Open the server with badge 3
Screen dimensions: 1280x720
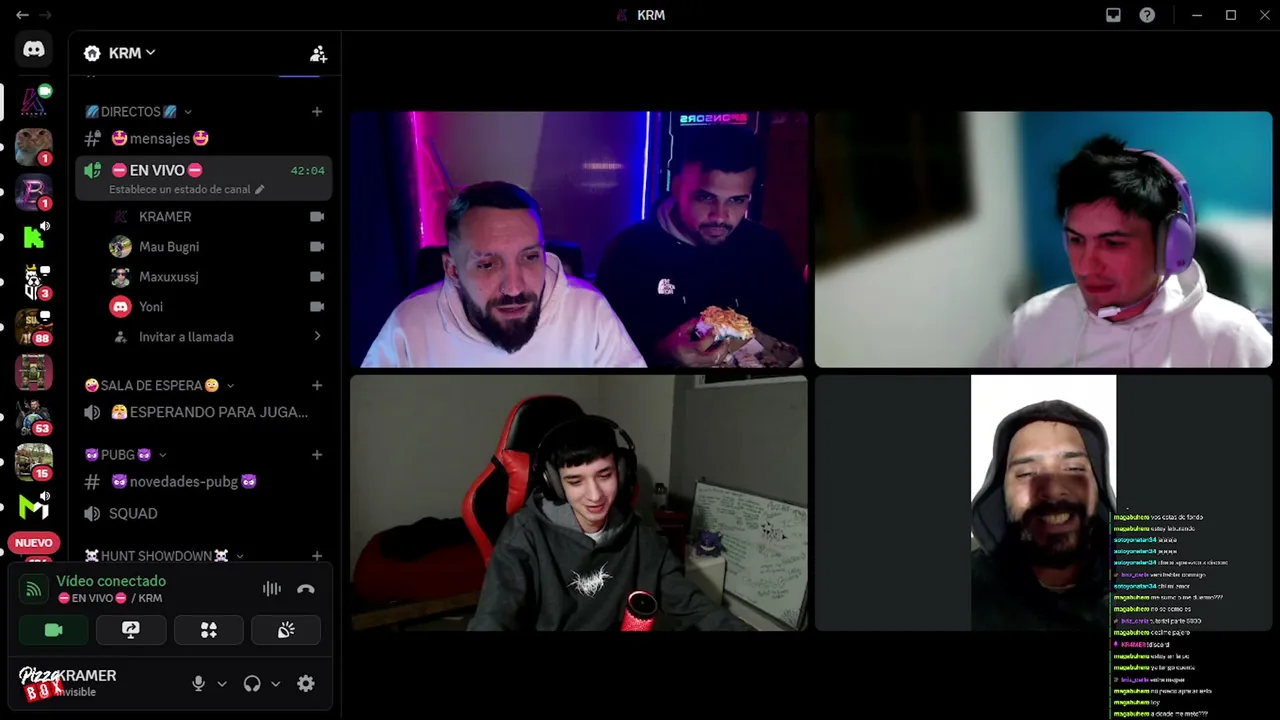pyautogui.click(x=34, y=282)
